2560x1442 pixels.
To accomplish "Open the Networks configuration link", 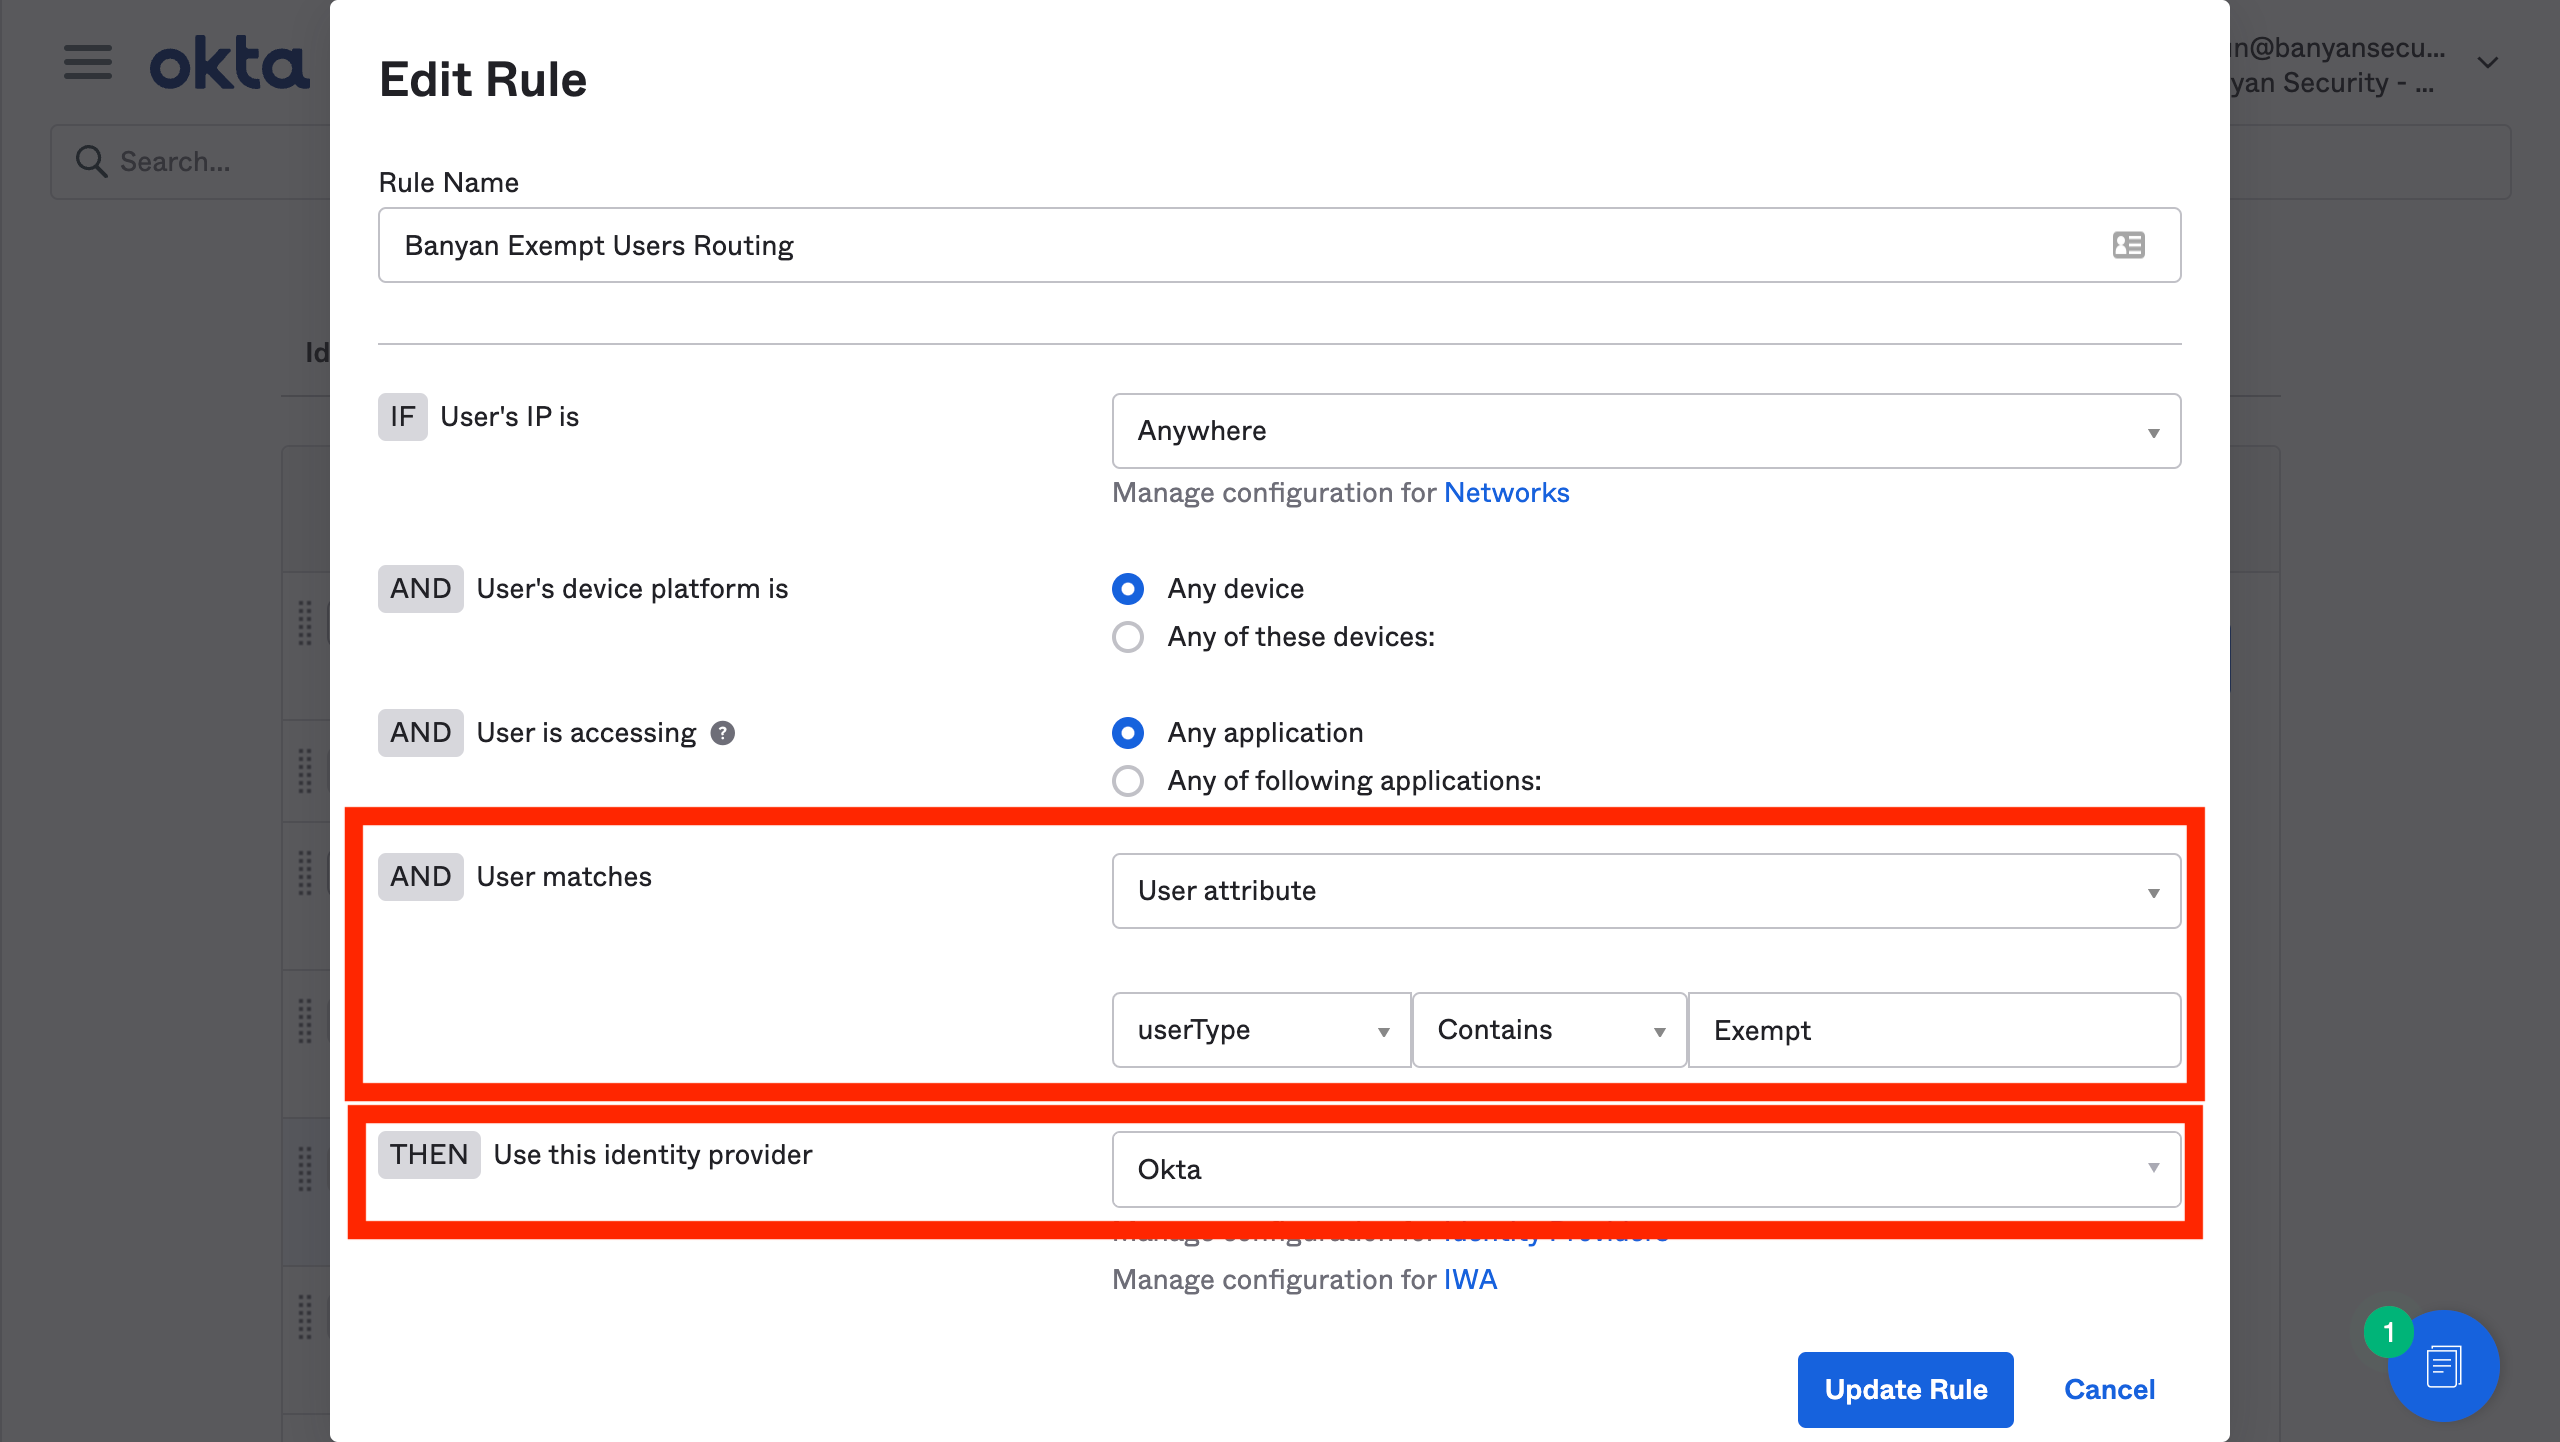I will point(1506,492).
